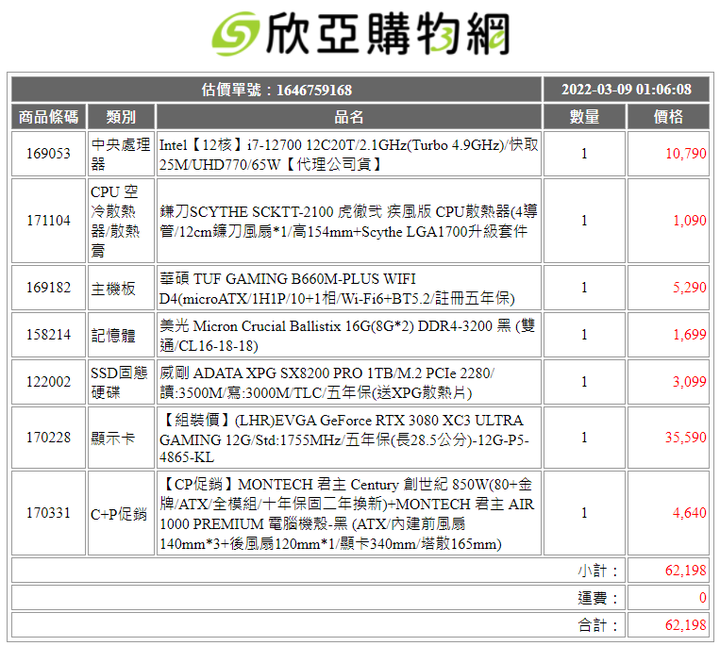Click the 合計 amount 62,198

click(x=686, y=625)
